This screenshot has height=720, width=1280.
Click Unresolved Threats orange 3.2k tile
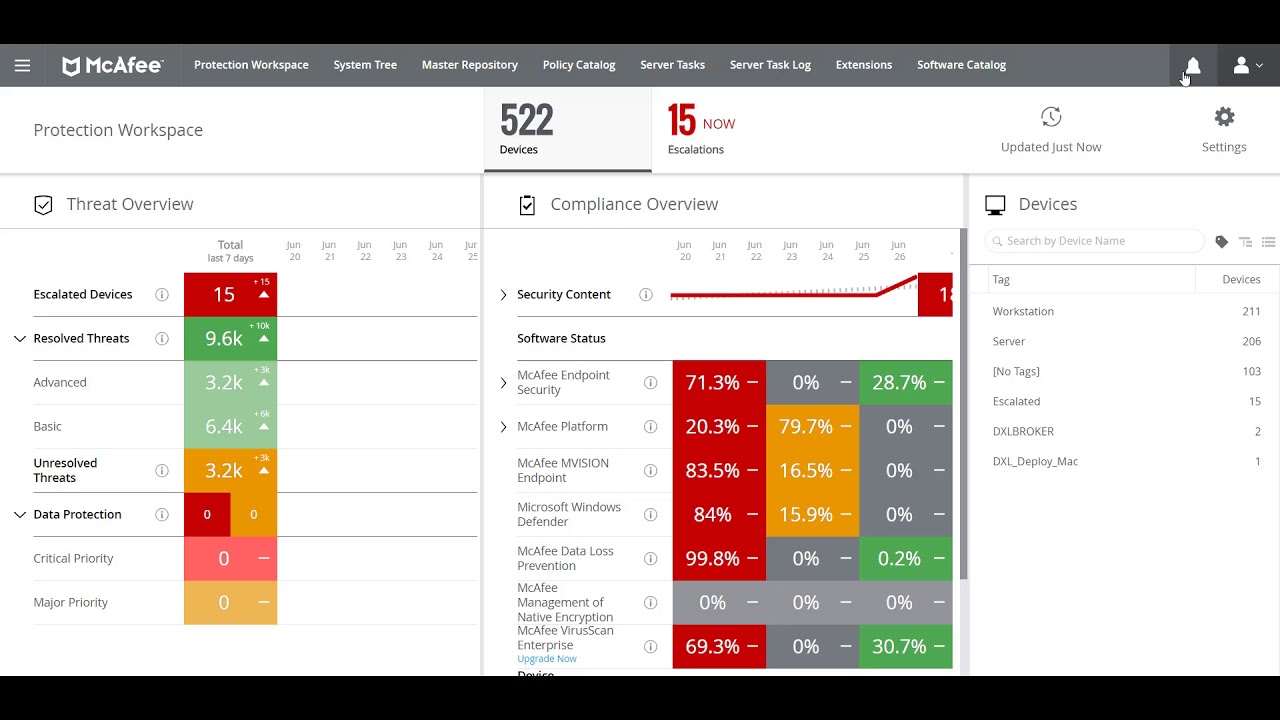click(x=230, y=471)
